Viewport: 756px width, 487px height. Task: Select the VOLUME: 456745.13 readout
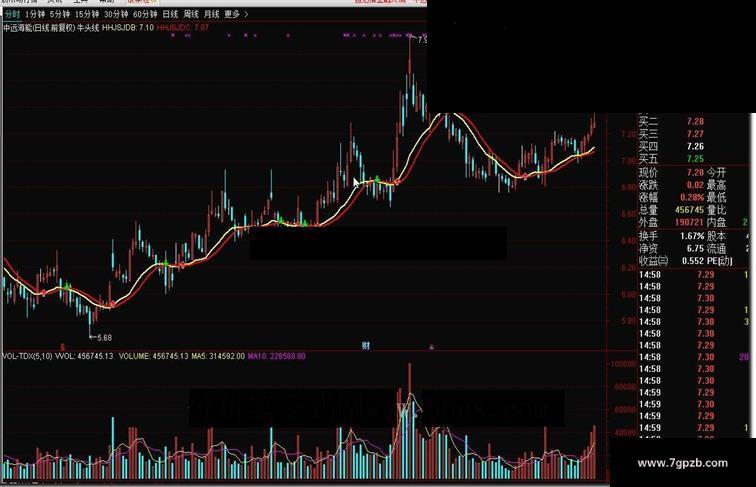[x=153, y=356]
